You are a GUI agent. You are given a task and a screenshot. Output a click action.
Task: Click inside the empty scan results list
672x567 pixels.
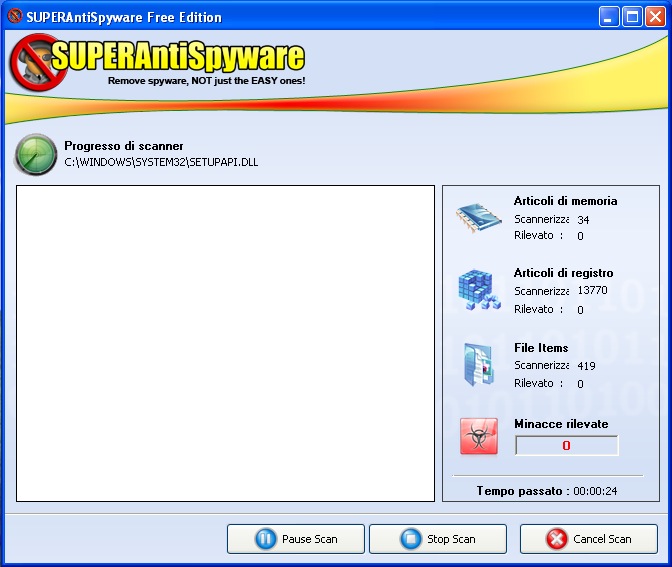click(225, 343)
